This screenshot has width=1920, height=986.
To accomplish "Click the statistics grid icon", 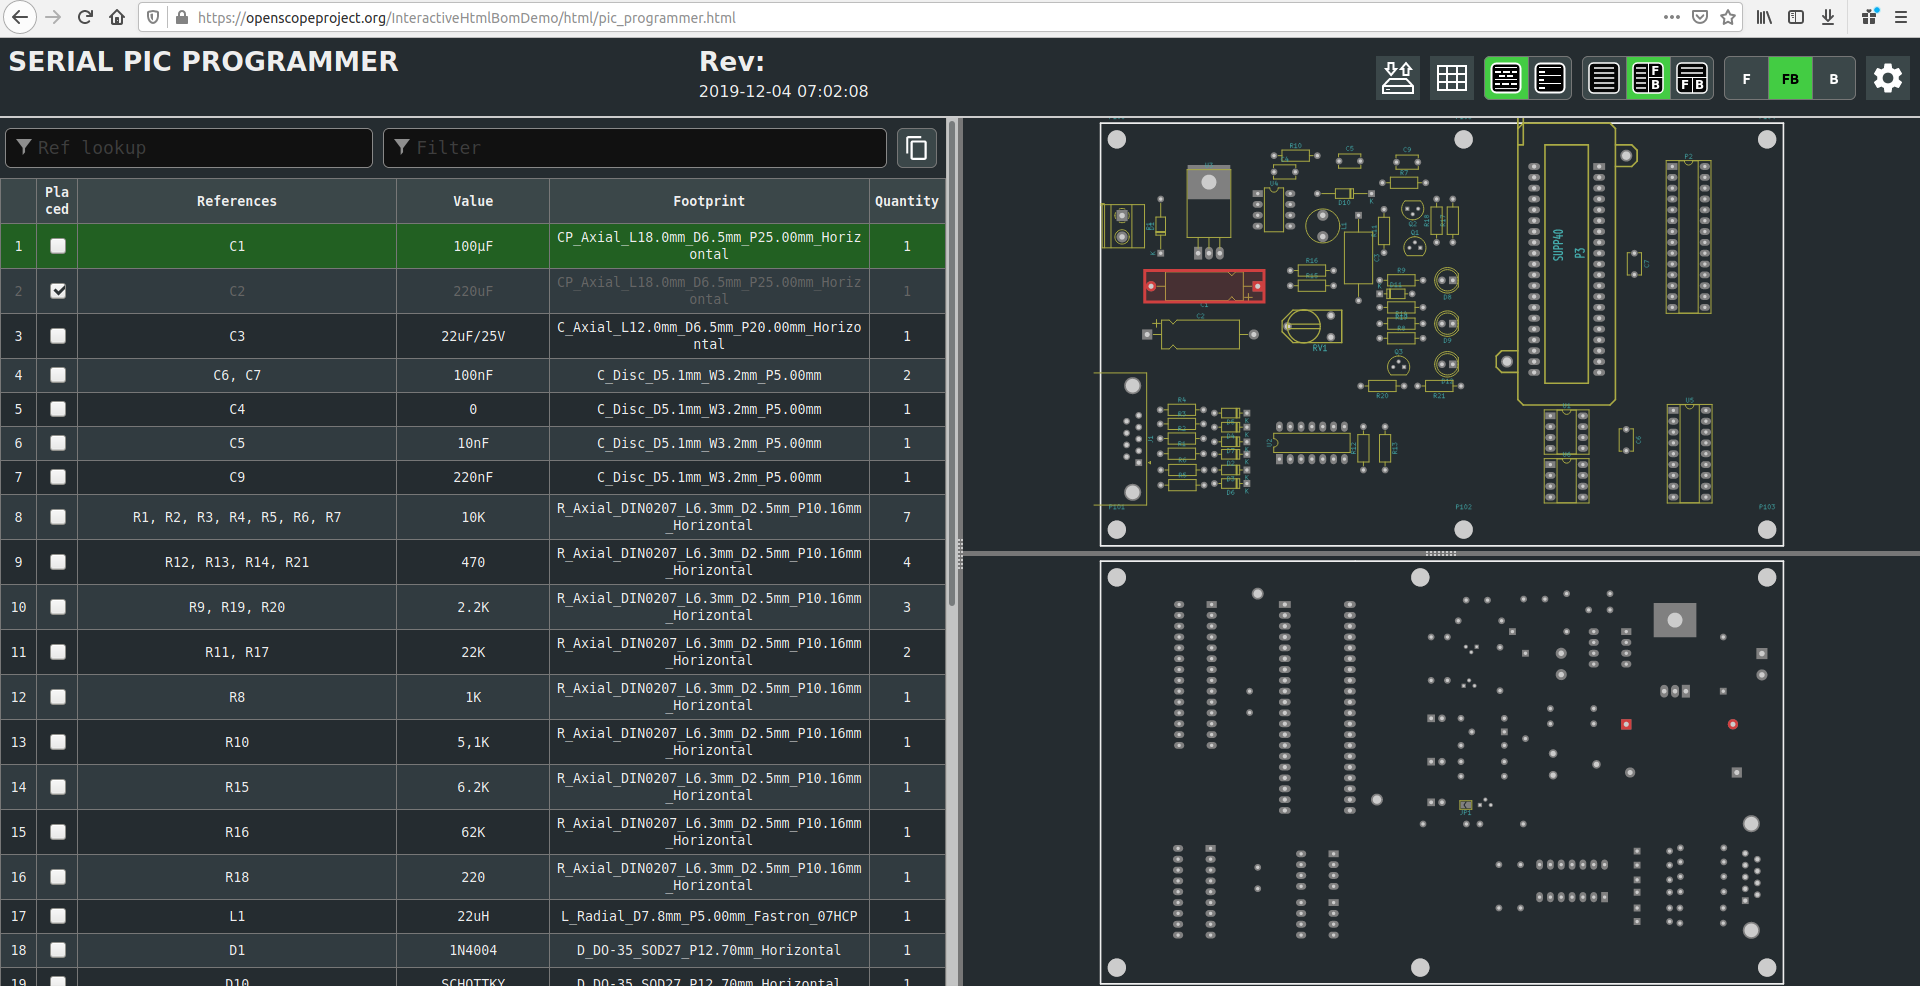I will point(1451,78).
